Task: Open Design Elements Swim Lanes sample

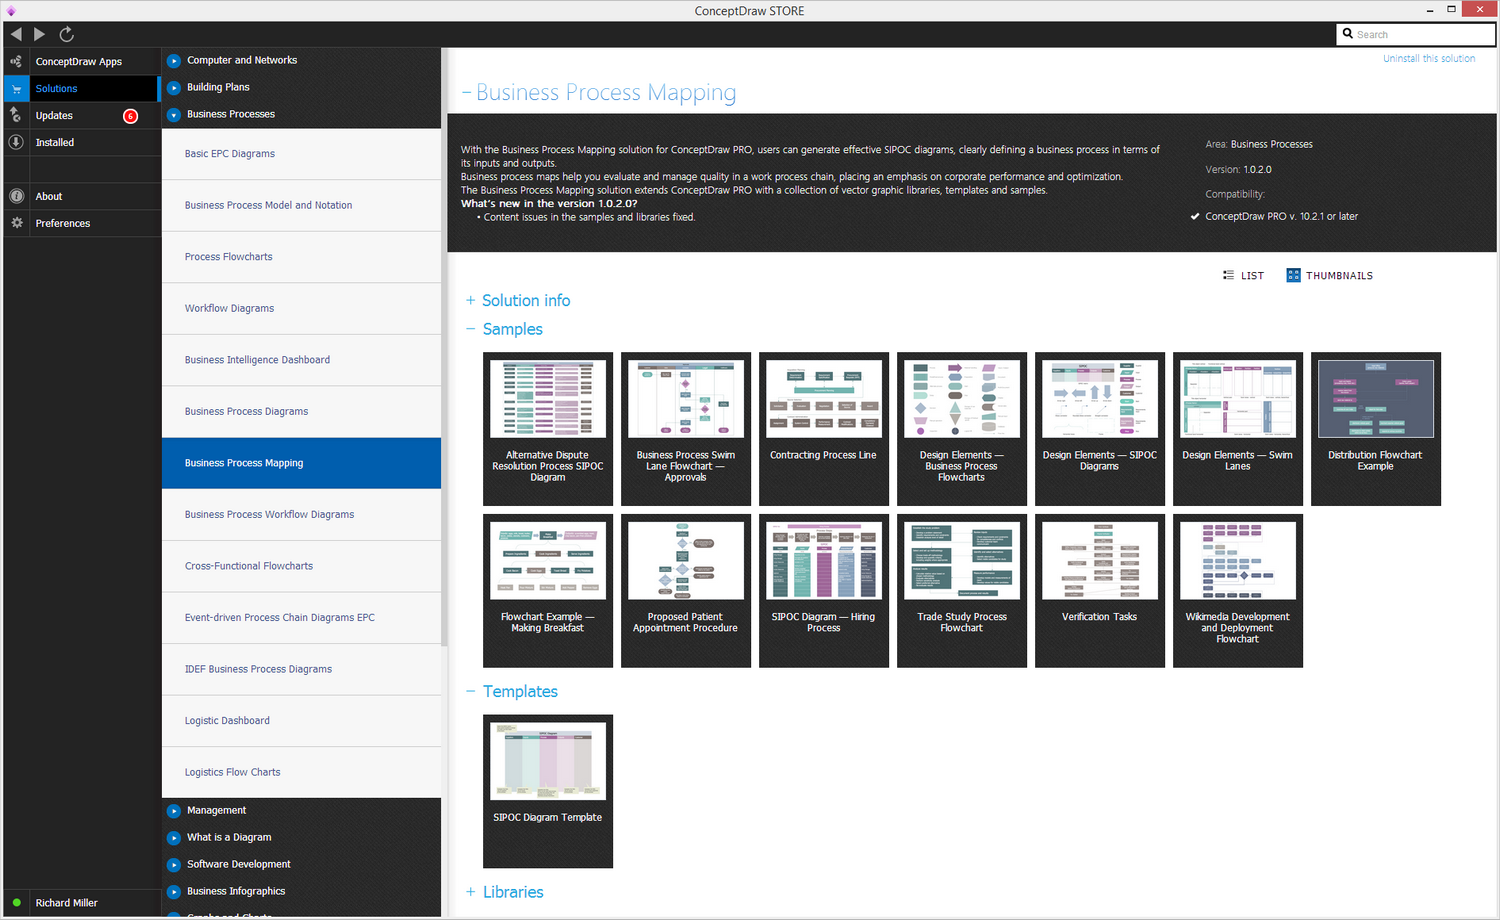Action: pos(1238,429)
